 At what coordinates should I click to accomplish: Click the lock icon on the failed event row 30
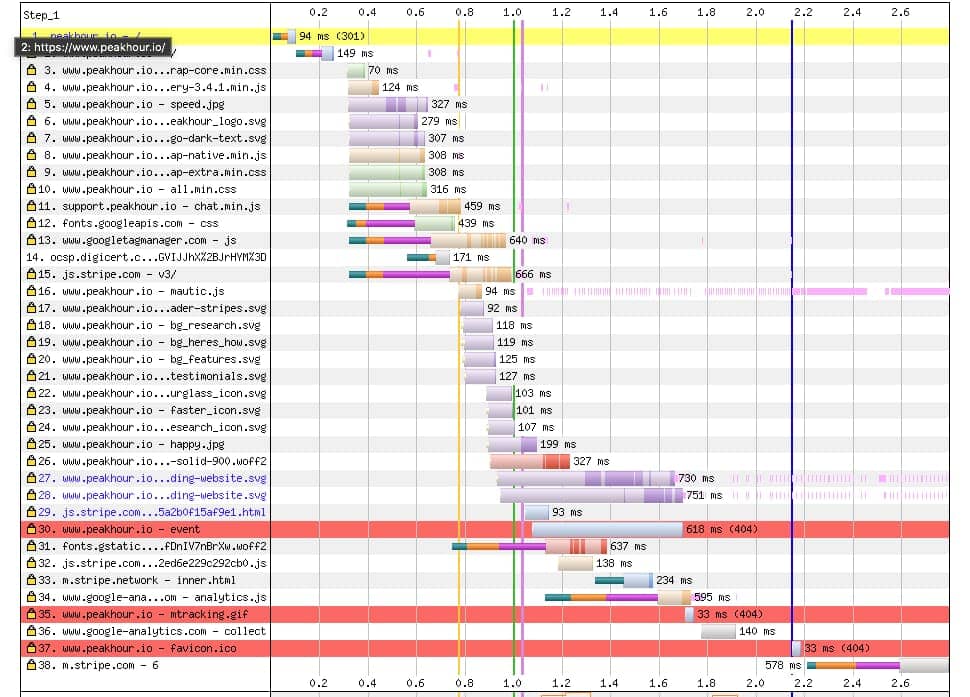[x=32, y=529]
